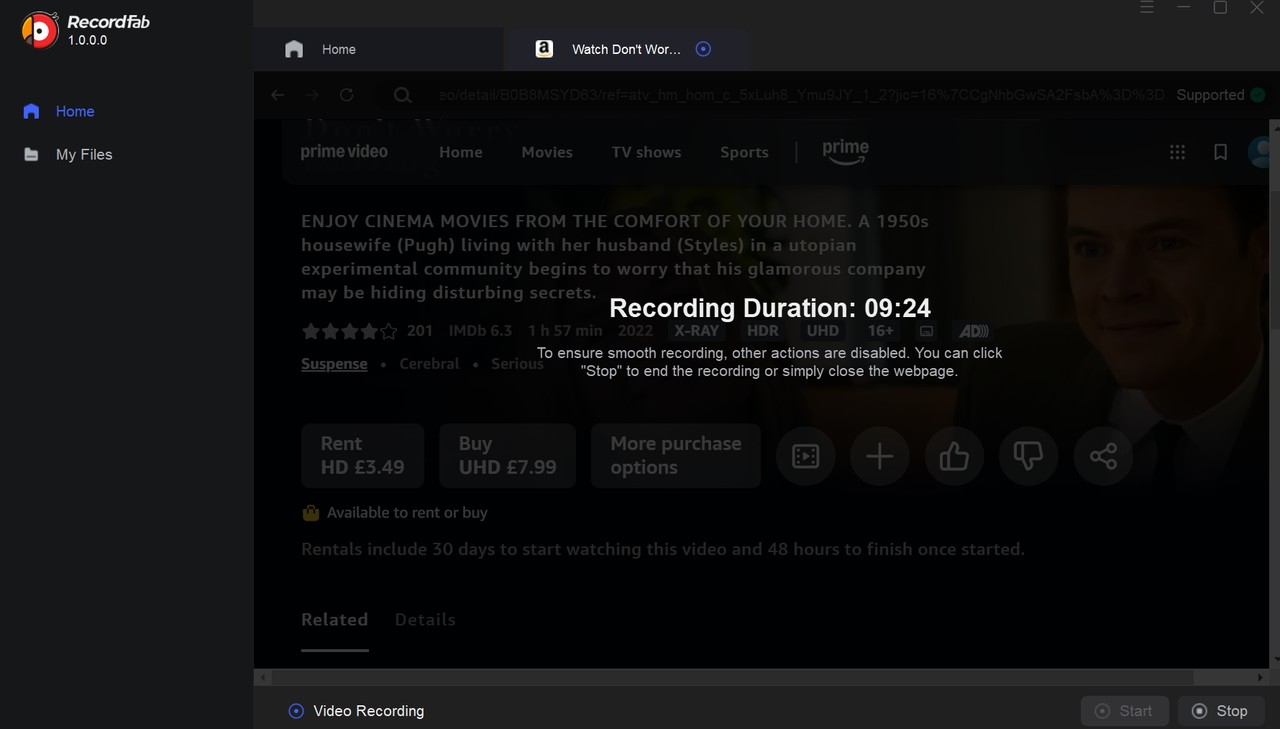Image resolution: width=1280 pixels, height=729 pixels.
Task: Click the URL address field
Action: tap(801, 95)
